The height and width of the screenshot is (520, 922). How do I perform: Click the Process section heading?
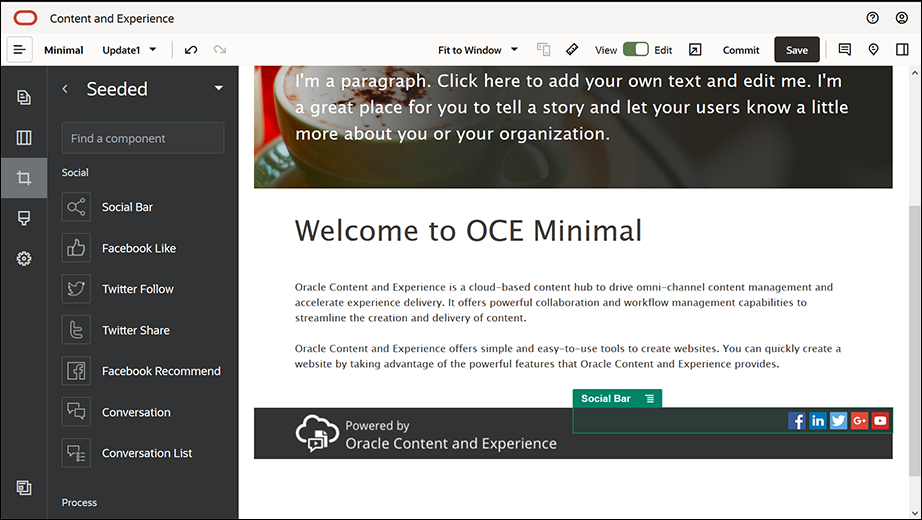(79, 502)
